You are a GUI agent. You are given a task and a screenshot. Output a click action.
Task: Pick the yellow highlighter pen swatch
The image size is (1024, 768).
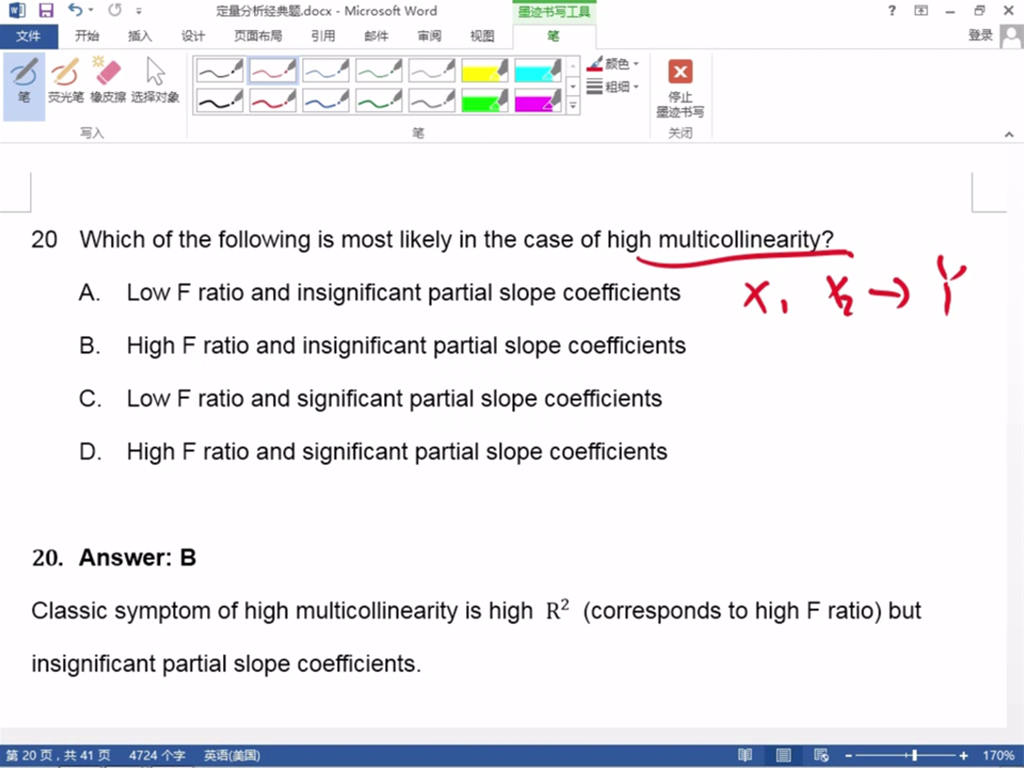click(x=485, y=71)
